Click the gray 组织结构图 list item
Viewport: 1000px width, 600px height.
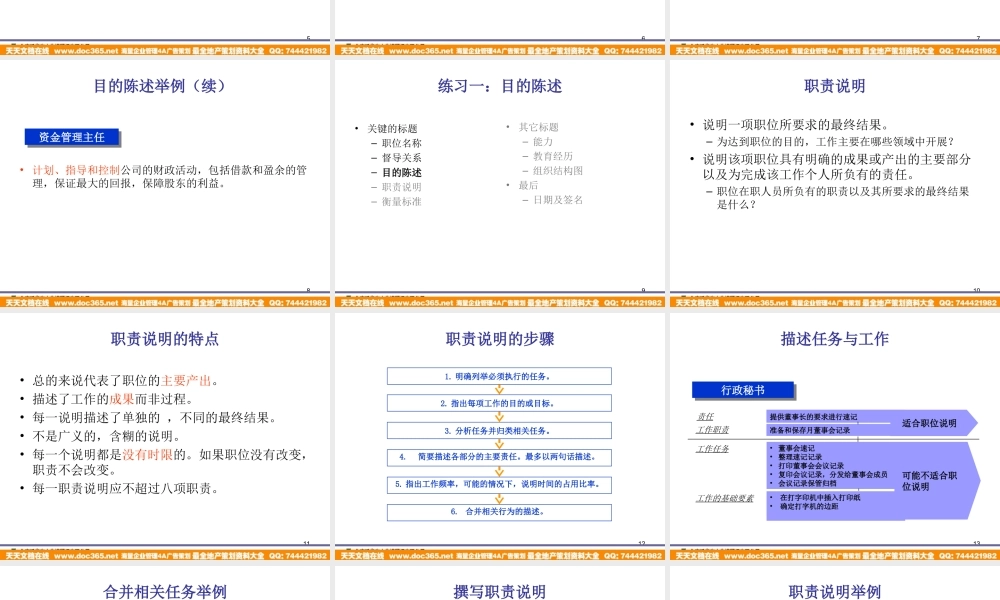558,170
